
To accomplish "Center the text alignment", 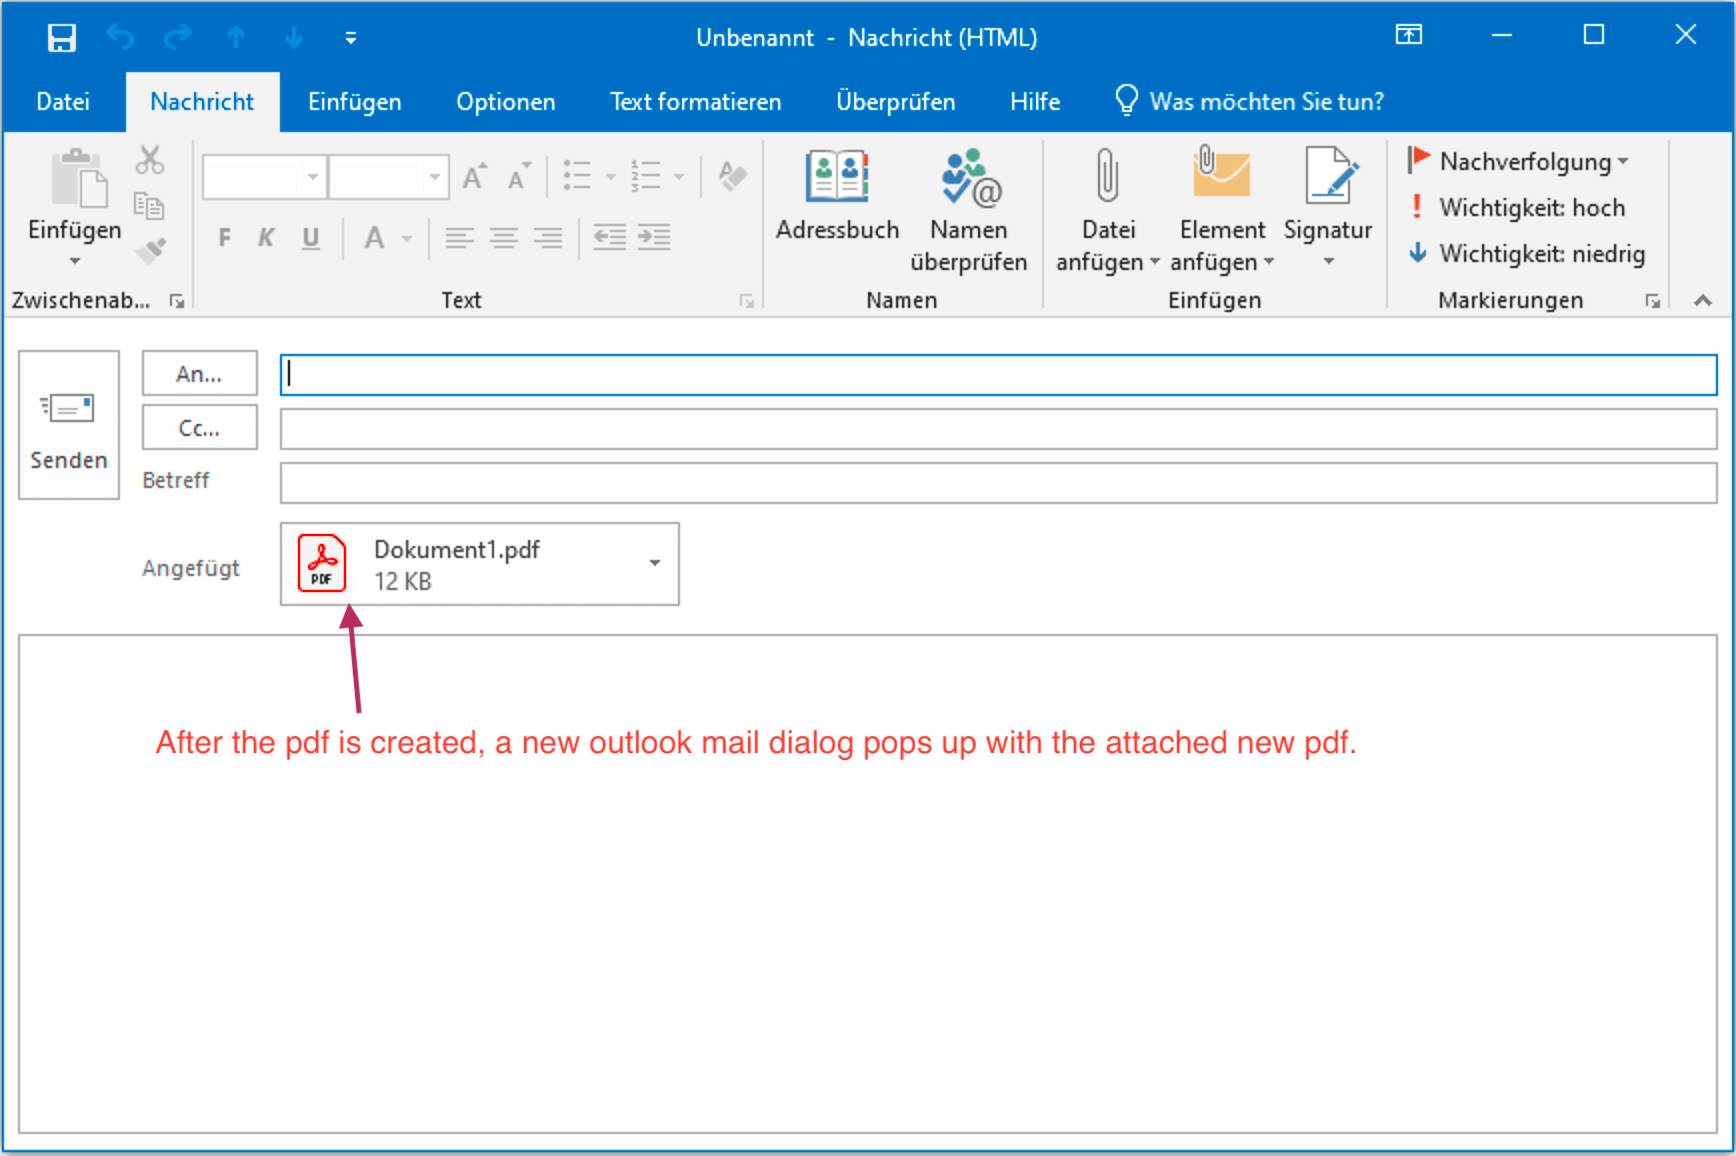I will coord(504,238).
